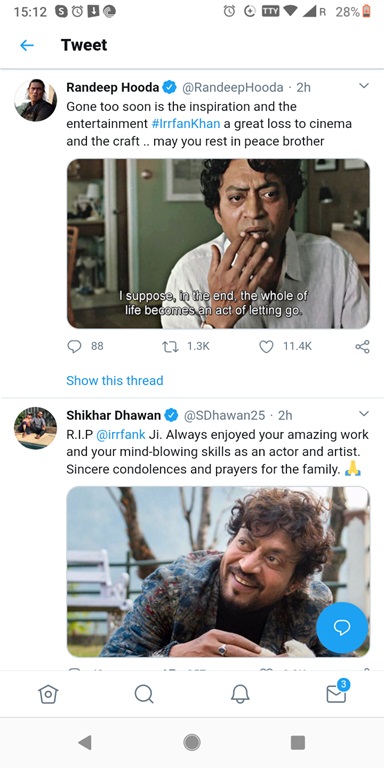
Task: Open the Home tab in bottom bar
Action: coord(48,694)
